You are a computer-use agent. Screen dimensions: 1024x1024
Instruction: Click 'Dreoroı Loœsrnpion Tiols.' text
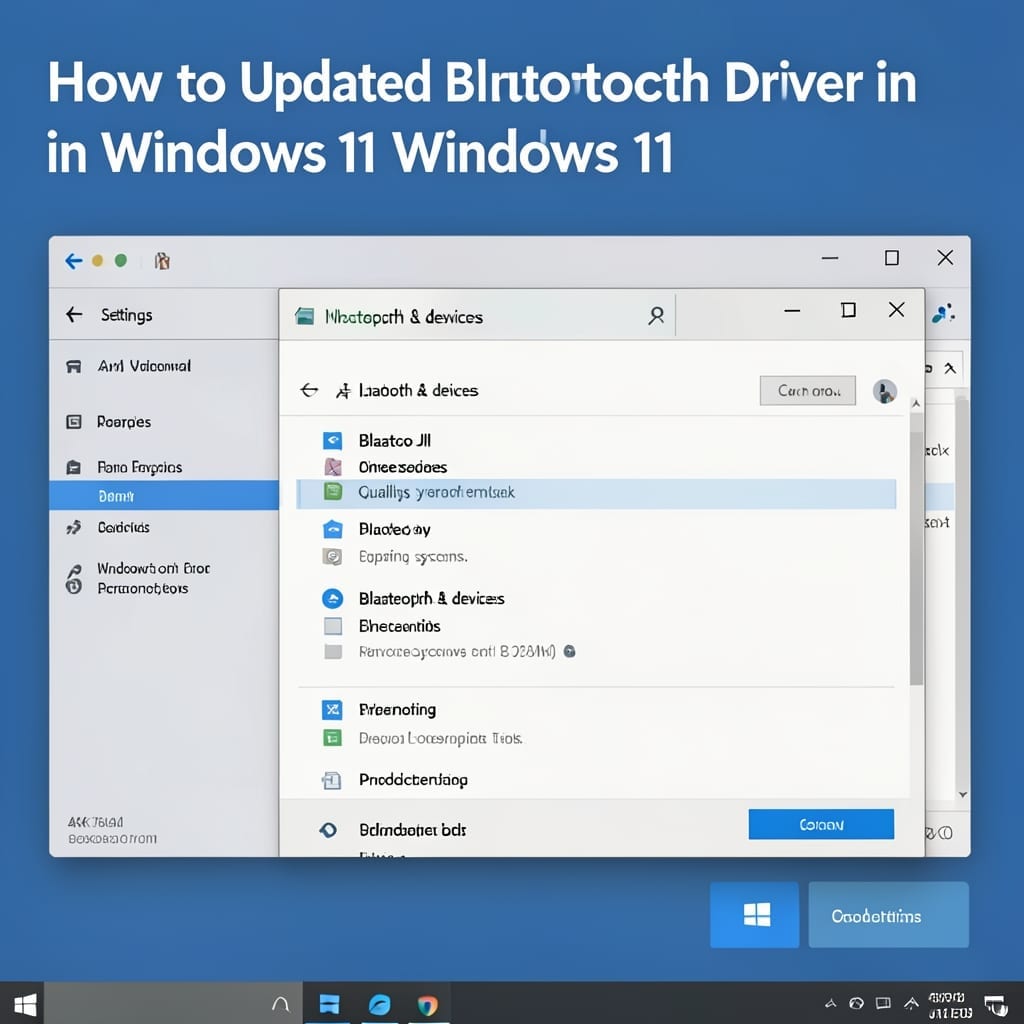click(x=440, y=739)
